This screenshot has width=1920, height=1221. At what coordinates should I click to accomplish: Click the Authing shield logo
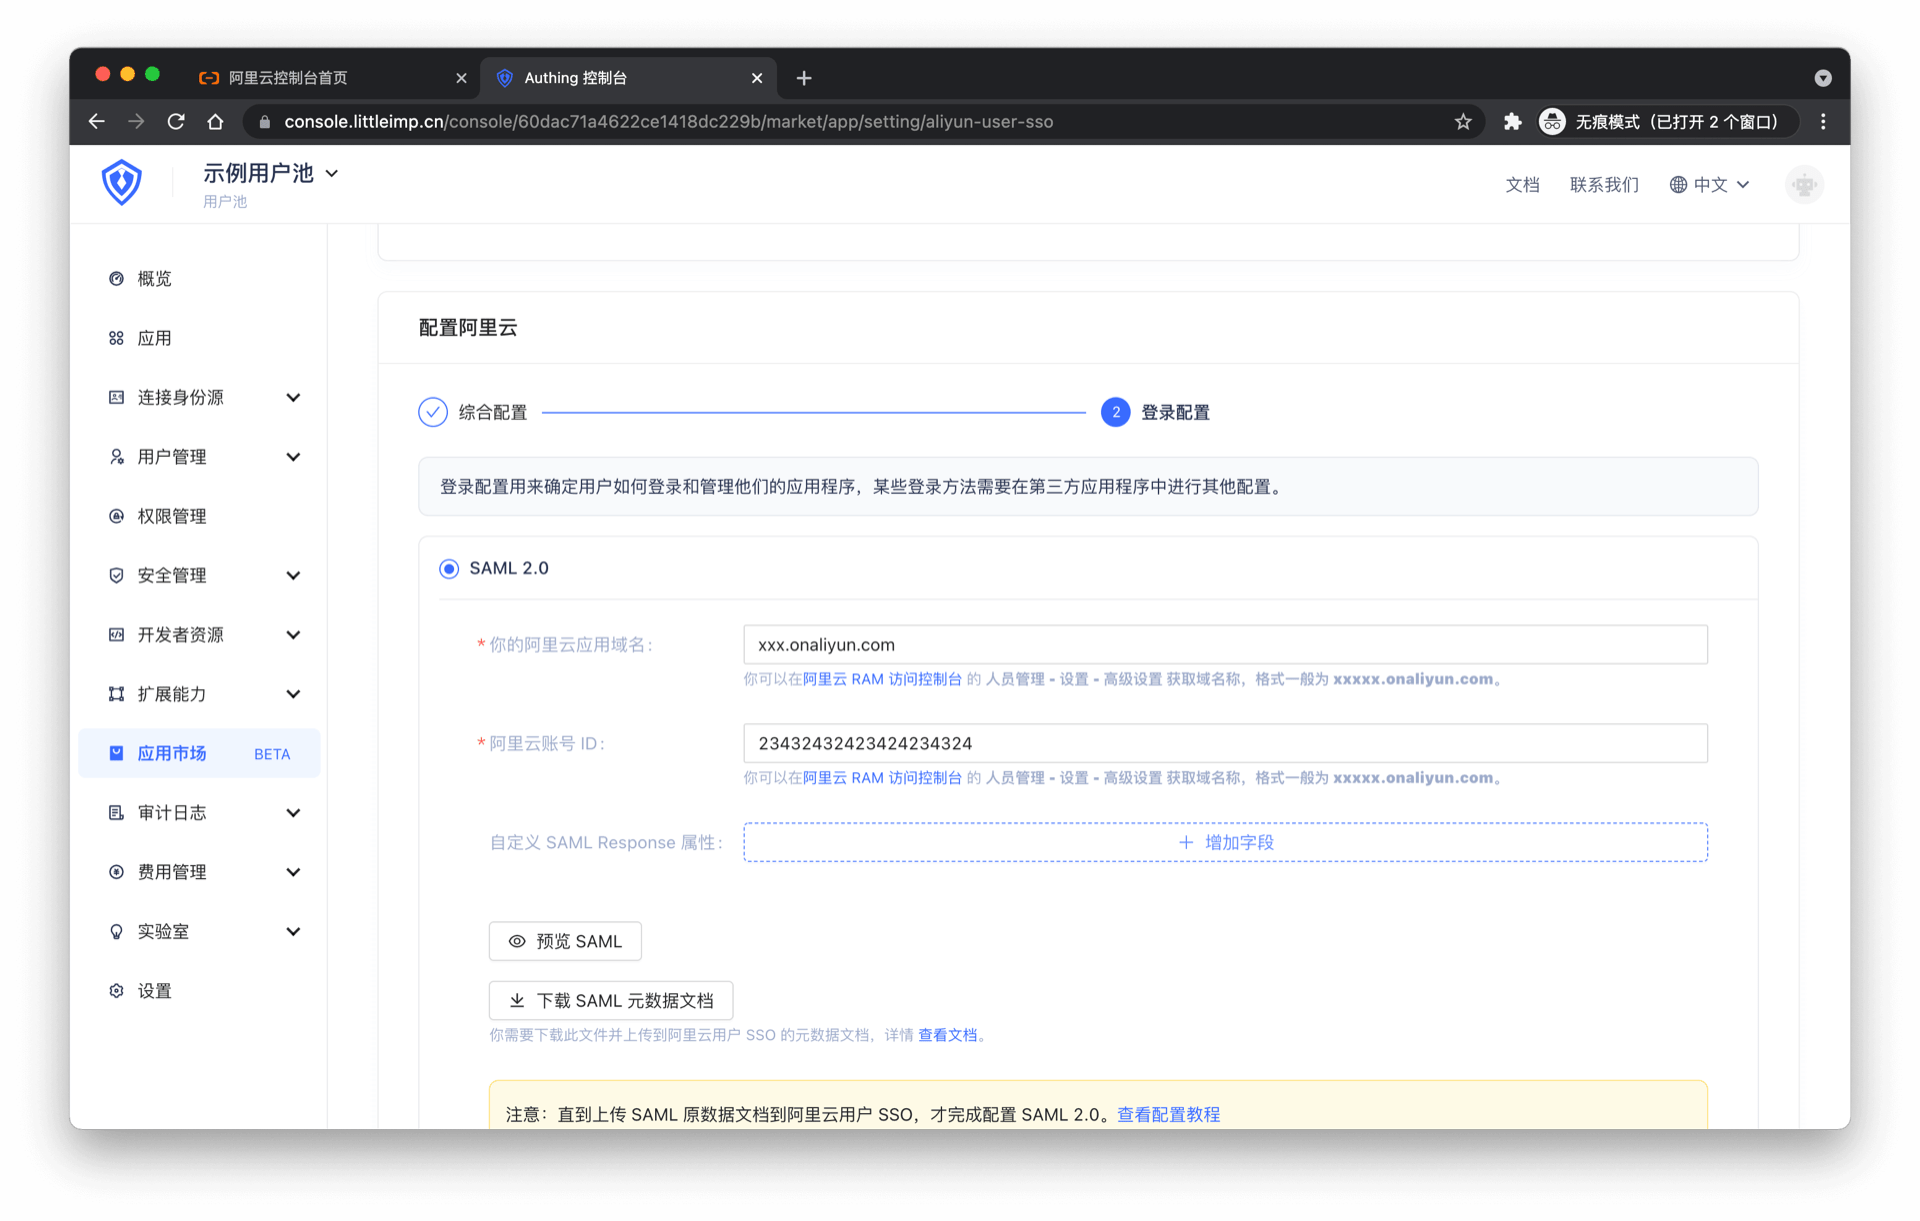(121, 183)
